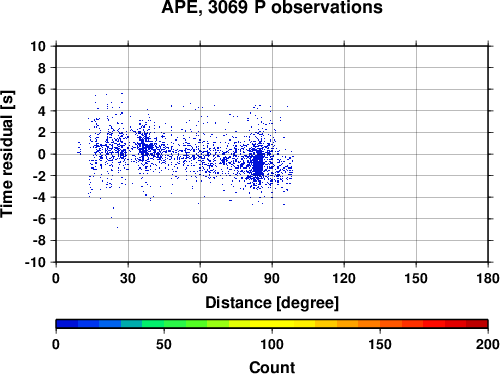Click the x-axis tick label '60'

[200, 278]
